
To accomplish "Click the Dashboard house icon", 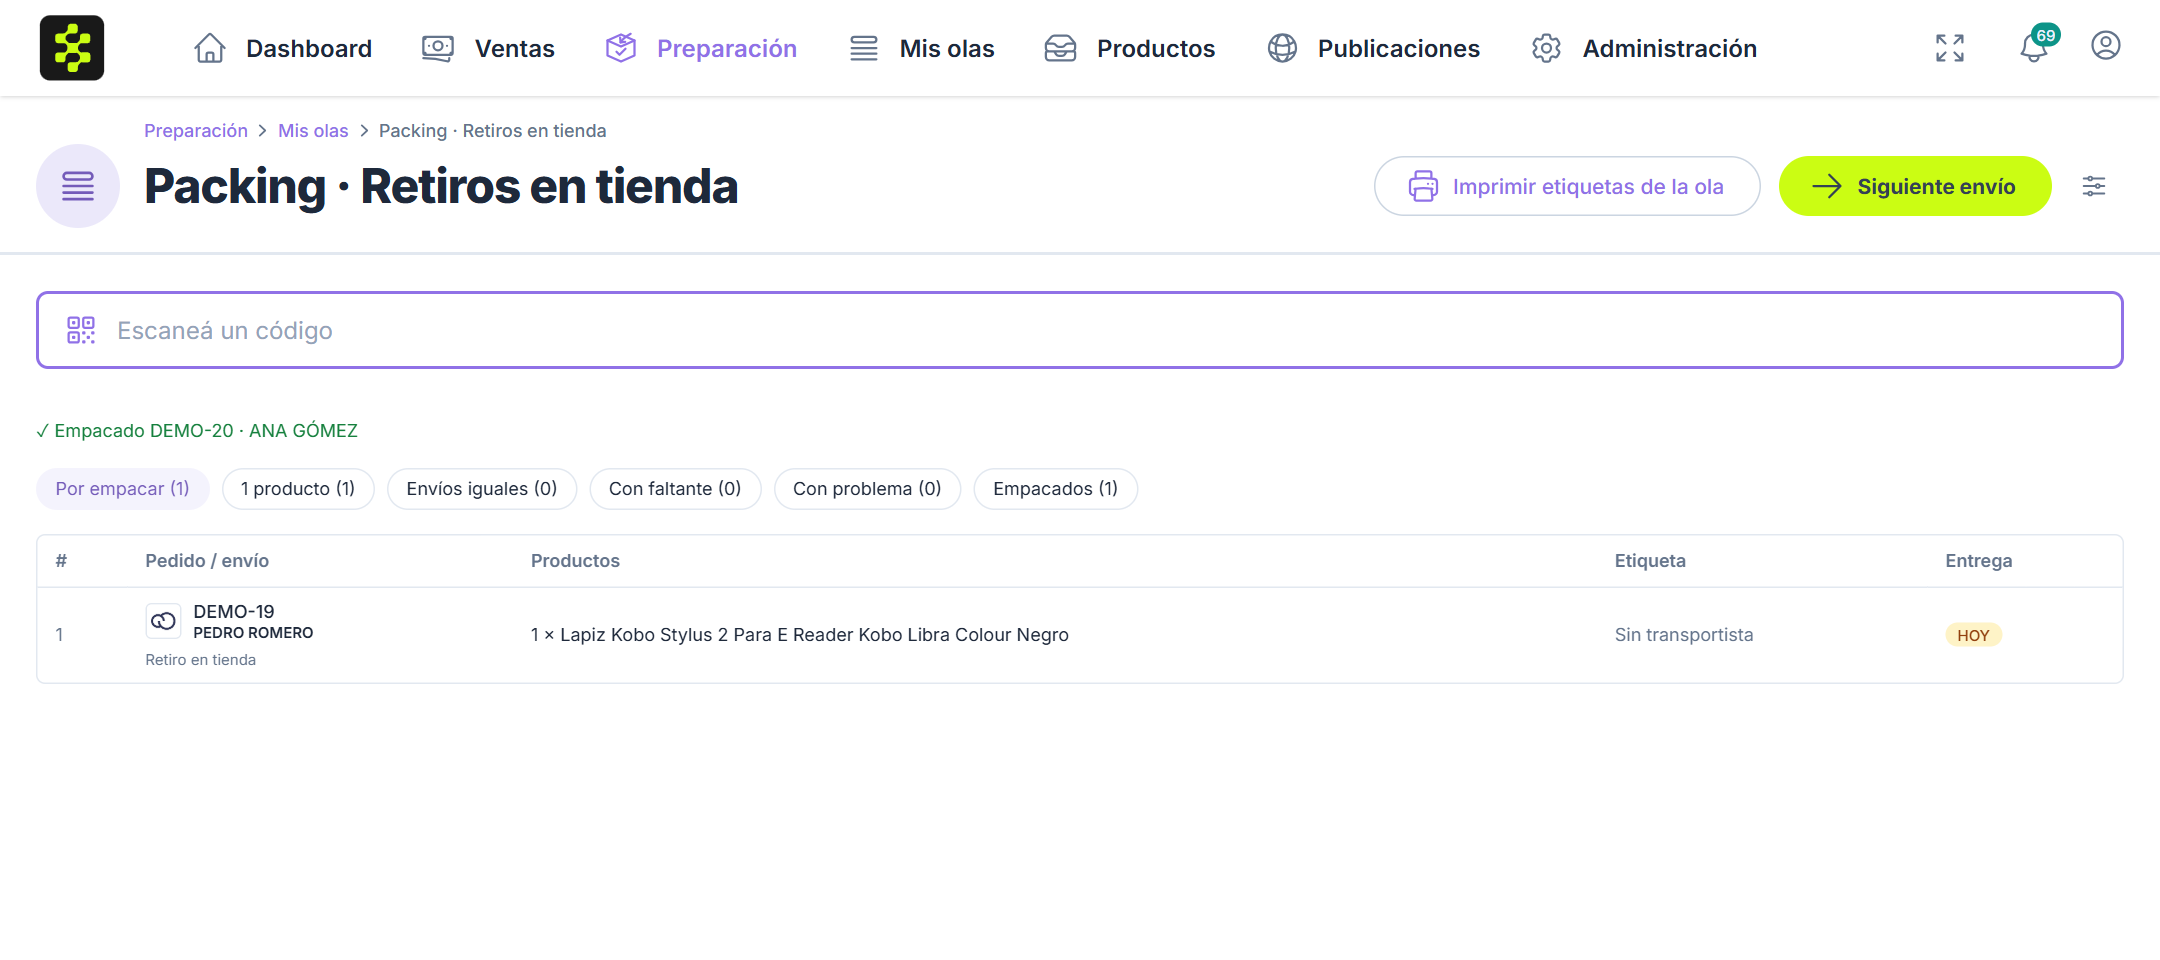I will 210,48.
